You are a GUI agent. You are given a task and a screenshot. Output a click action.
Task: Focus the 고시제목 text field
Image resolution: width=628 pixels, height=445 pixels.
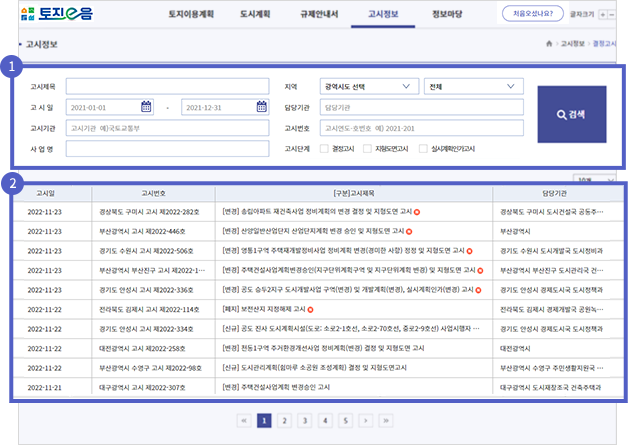[x=168, y=86]
